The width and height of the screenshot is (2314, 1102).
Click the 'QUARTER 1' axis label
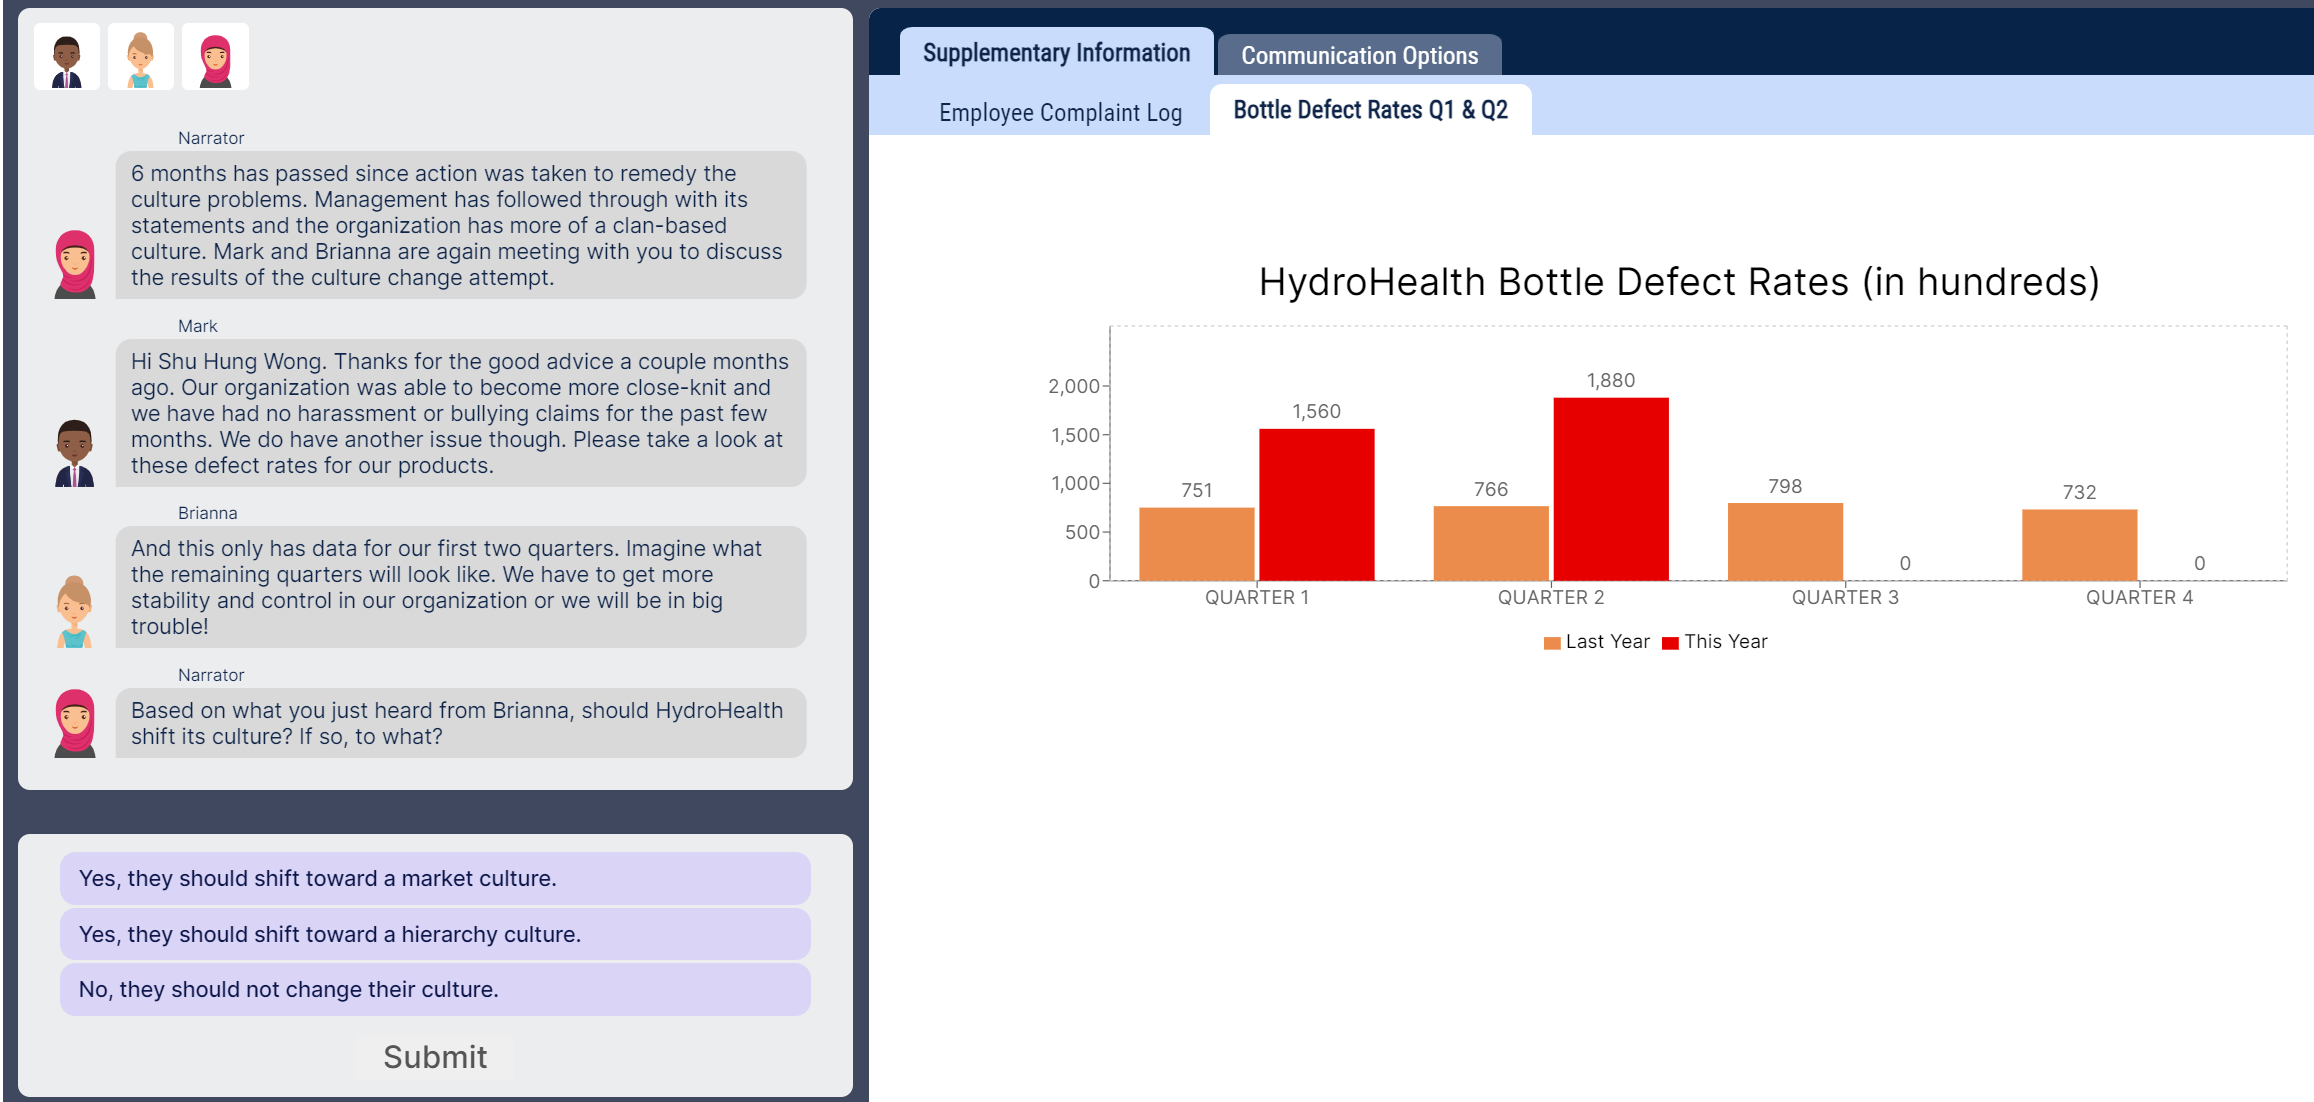[1256, 598]
